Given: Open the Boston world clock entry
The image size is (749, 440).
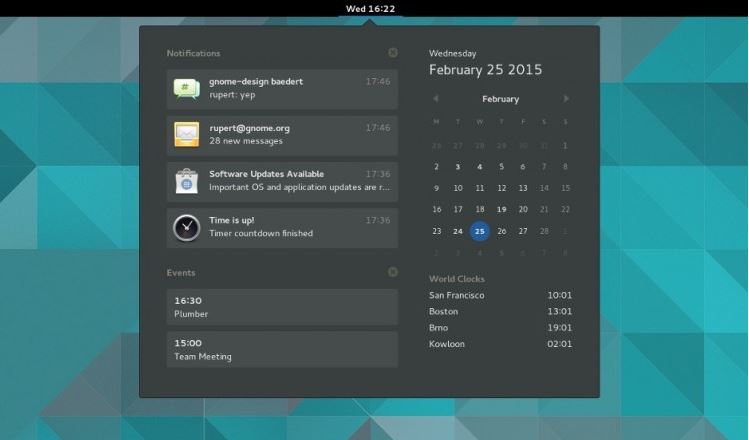Looking at the screenshot, I should click(500, 312).
